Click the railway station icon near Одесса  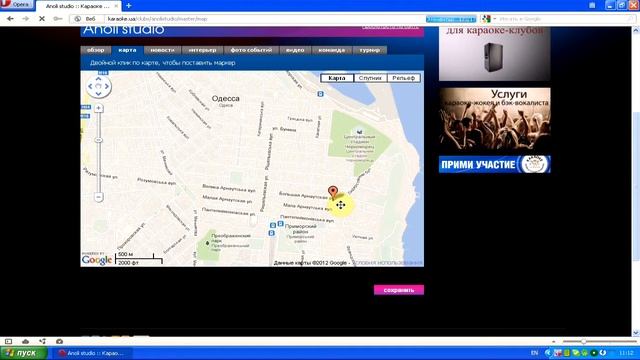point(321,94)
